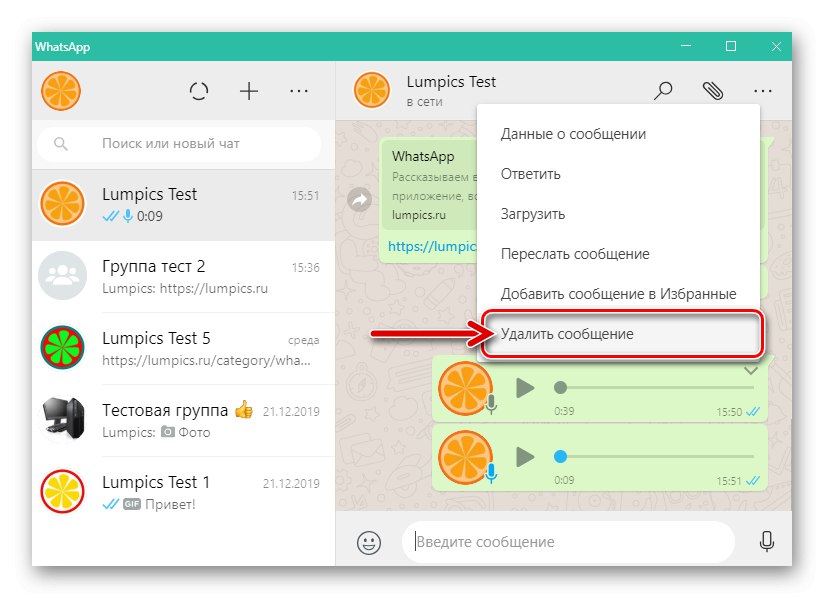Open the search in Lumpics Test chat

[x=662, y=90]
